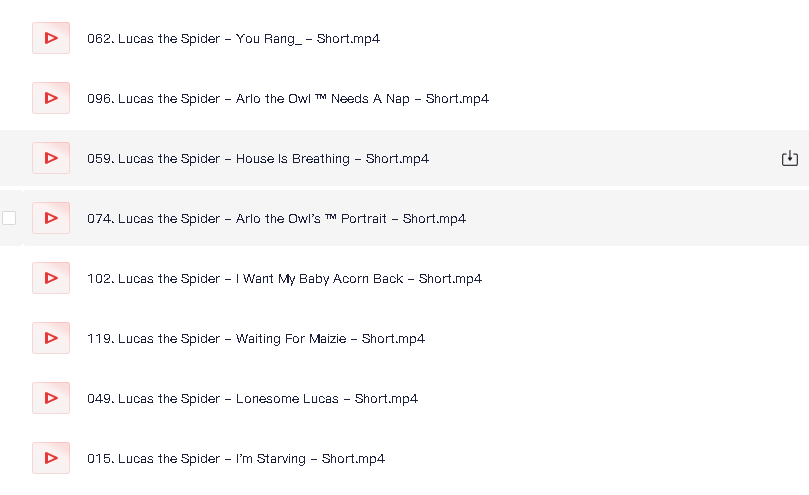809x495 pixels.
Task: Open 062. Lucas the Spider You Rang_ file
Action: click(233, 39)
